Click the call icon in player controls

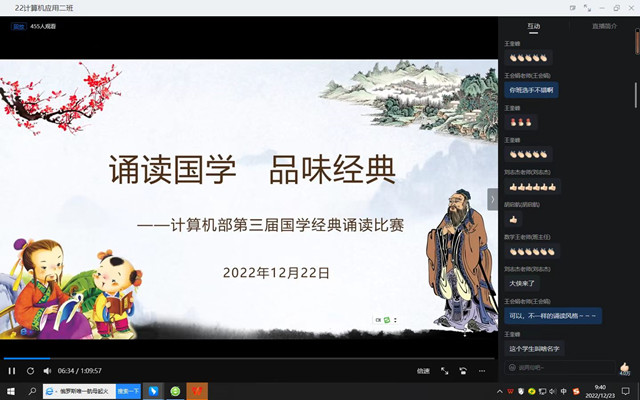464,371
